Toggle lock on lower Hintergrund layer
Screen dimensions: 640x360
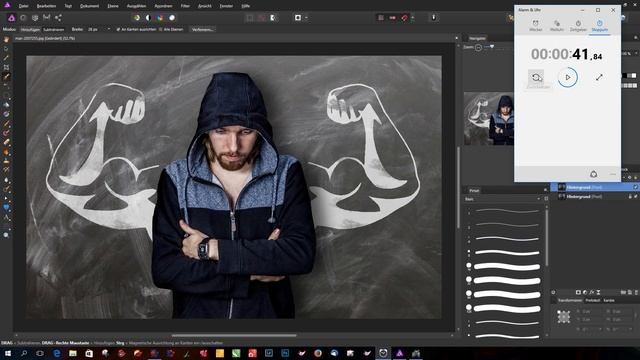pyautogui.click(x=631, y=196)
